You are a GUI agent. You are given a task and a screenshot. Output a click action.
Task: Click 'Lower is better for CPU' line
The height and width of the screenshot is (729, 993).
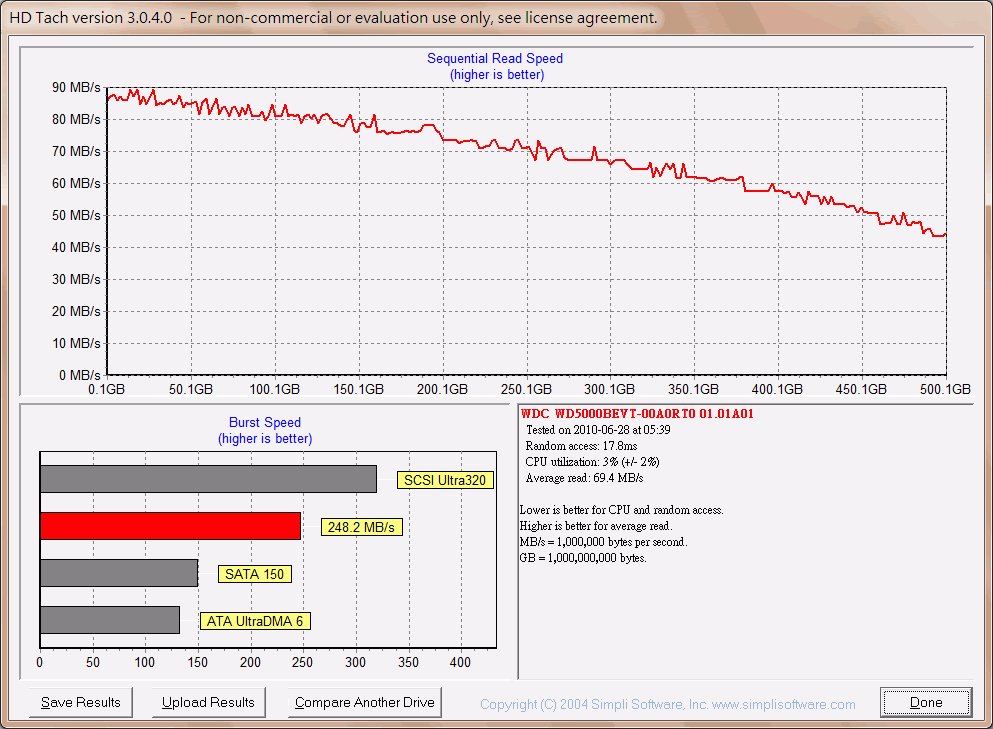coord(621,510)
